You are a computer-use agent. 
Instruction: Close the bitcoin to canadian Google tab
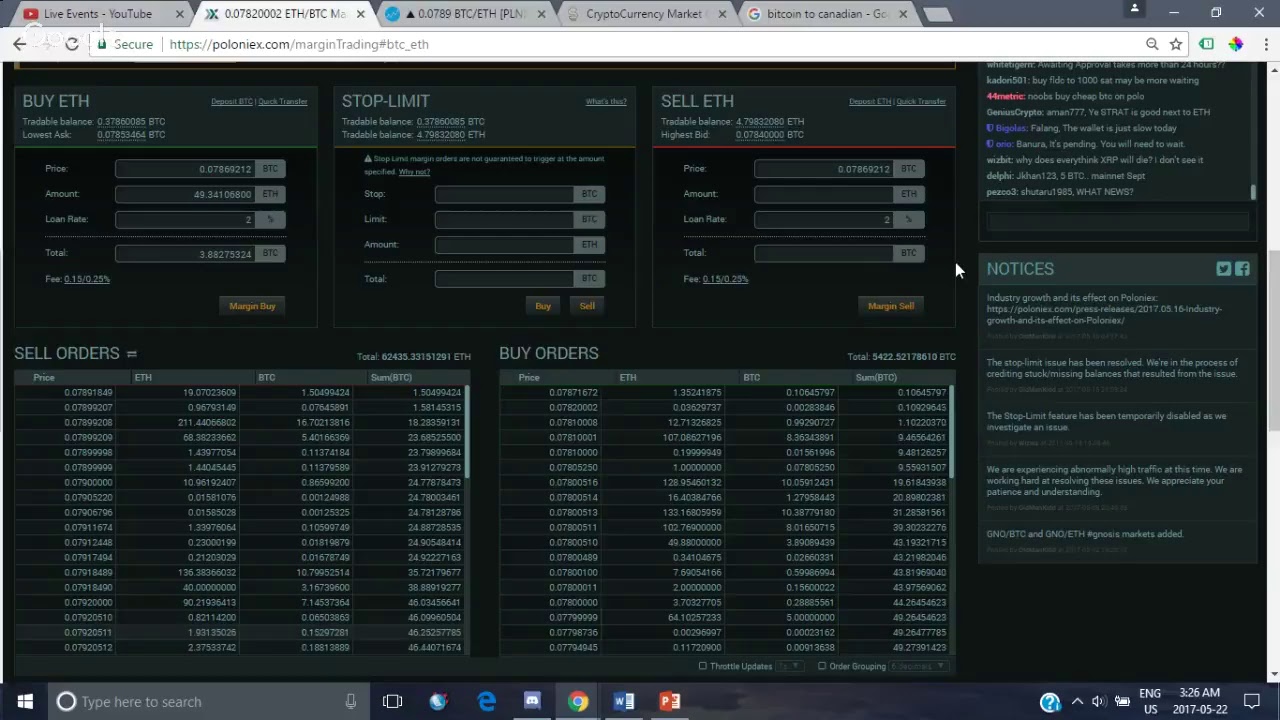click(903, 14)
